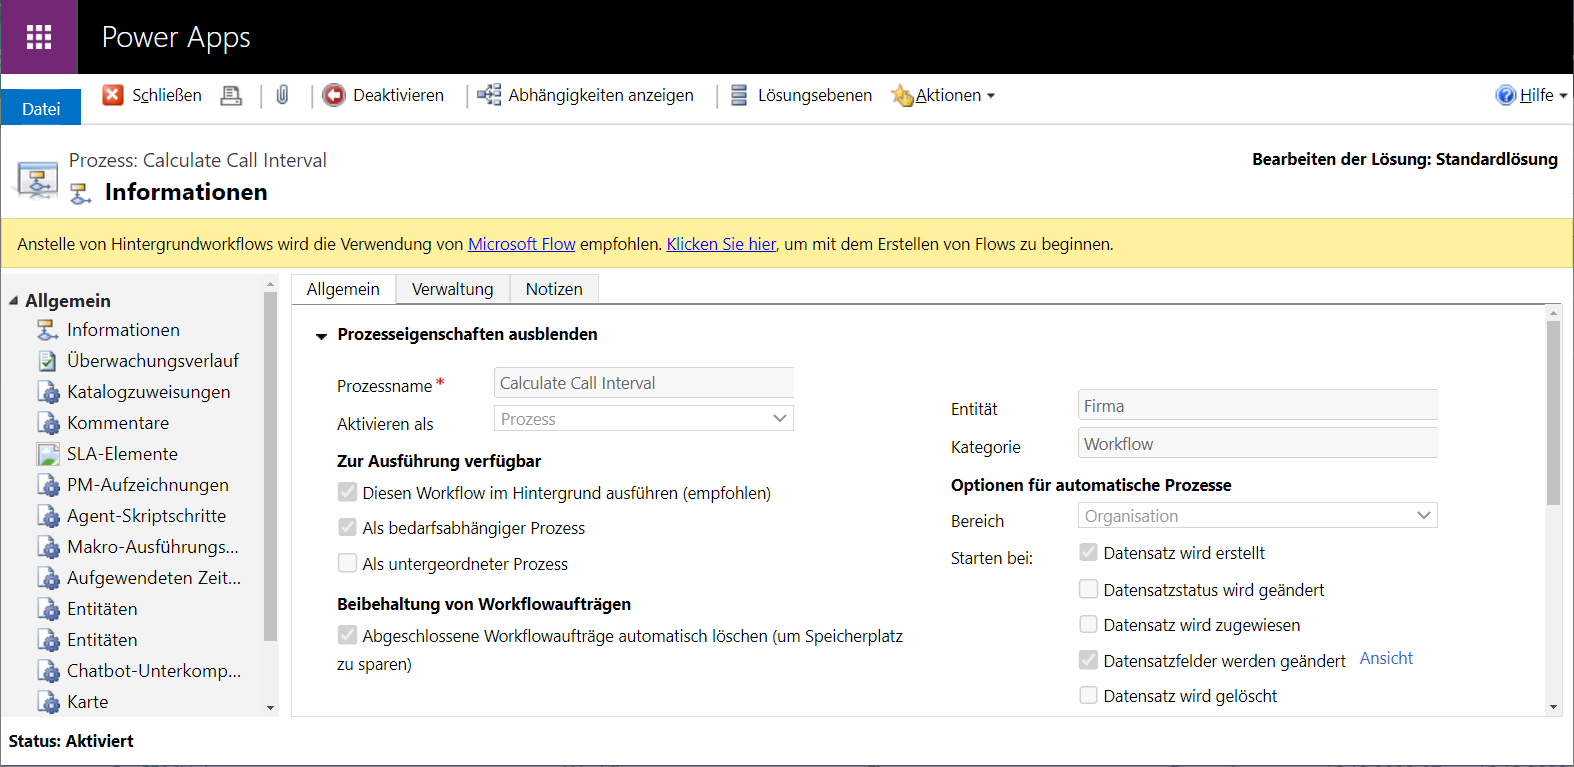Viewport: 1574px width, 767px height.
Task: Open the Ansicht link for changed fields
Action: [x=1386, y=658]
